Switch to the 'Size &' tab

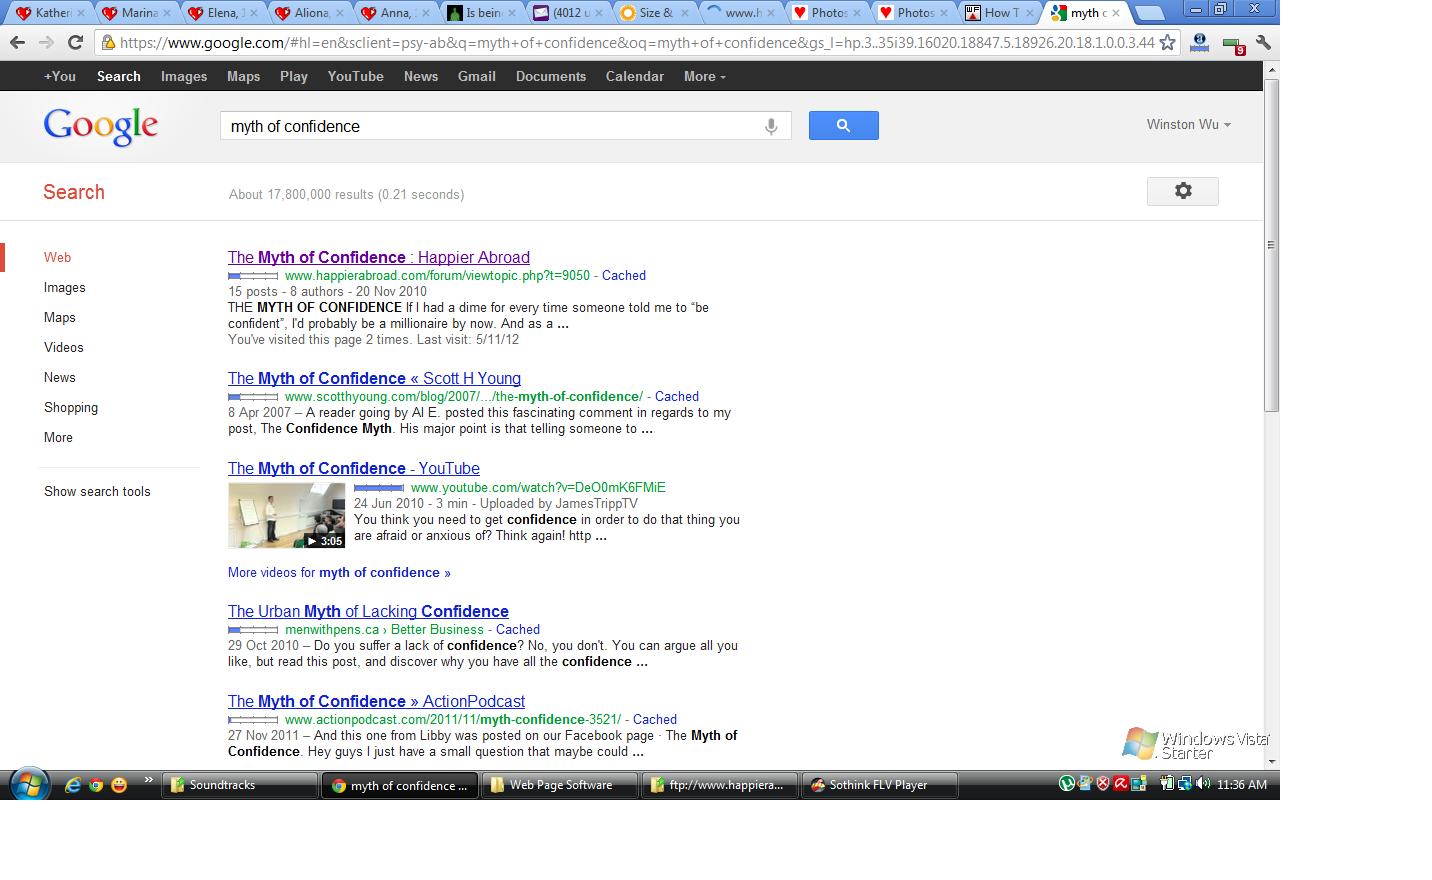[653, 13]
